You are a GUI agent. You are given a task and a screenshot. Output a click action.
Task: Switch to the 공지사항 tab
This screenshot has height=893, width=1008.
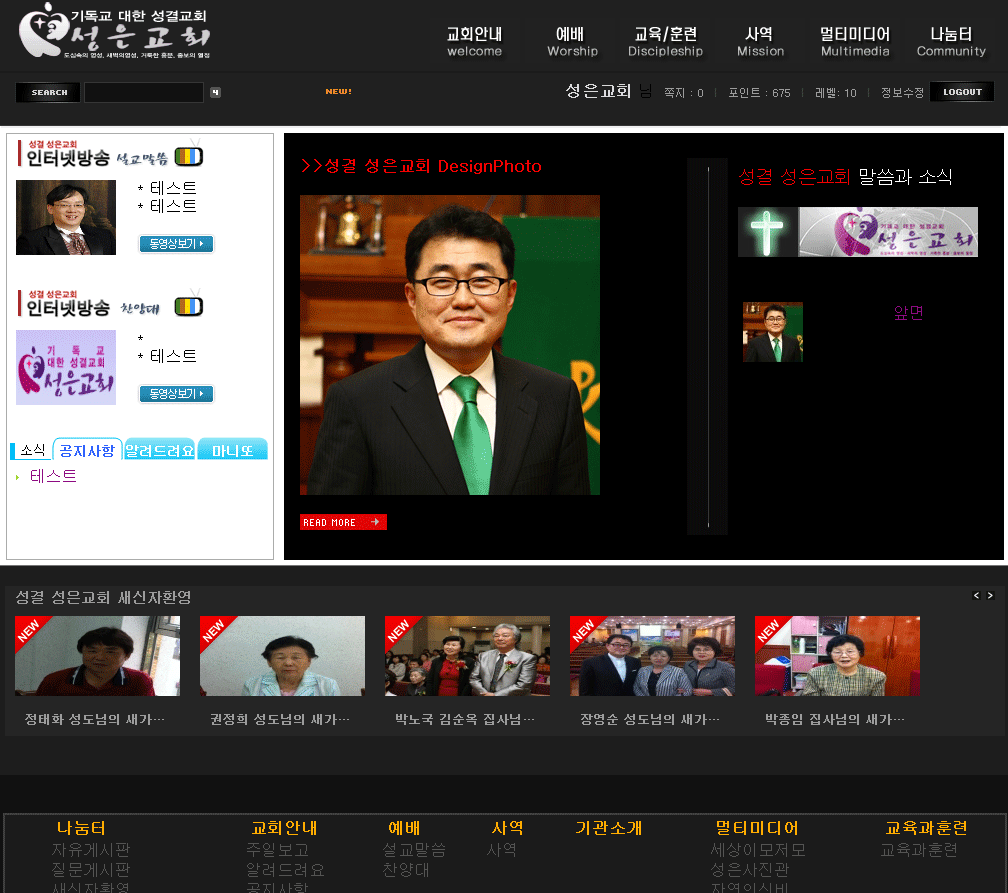87,450
